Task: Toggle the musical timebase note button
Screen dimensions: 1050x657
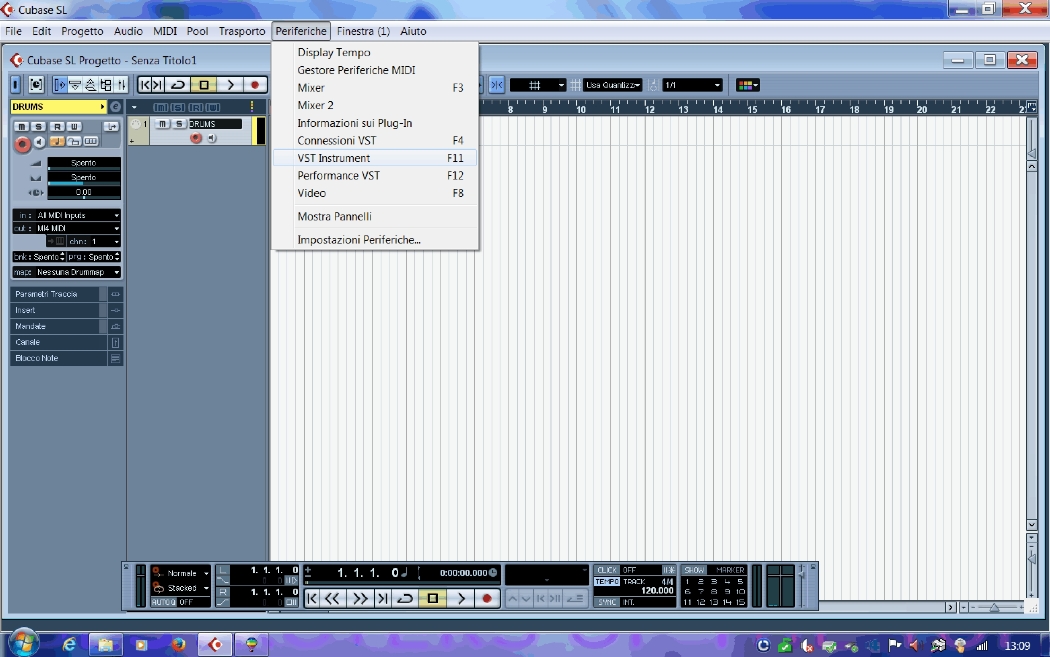Action: (x=57, y=141)
